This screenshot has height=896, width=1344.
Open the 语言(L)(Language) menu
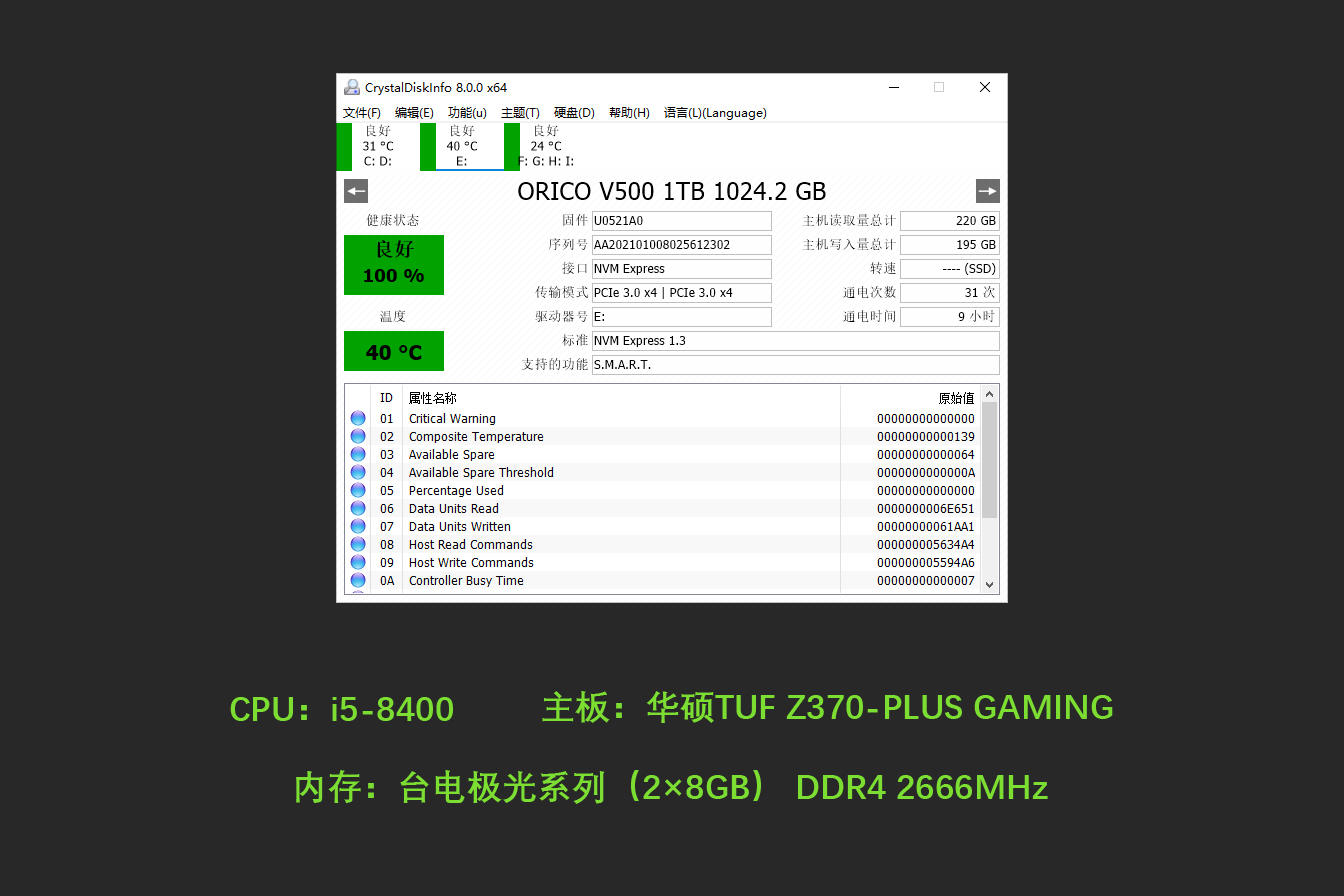tap(715, 113)
